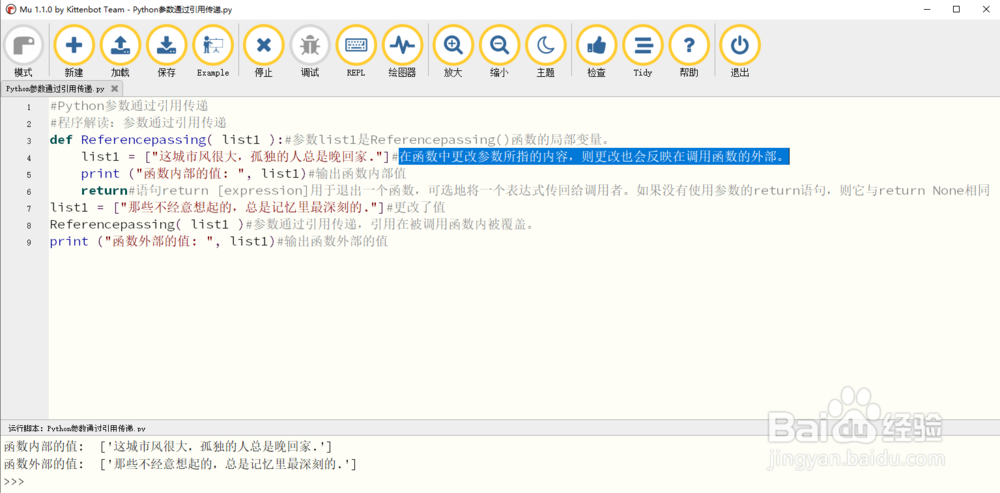Click the return keyword on line 6

104,191
